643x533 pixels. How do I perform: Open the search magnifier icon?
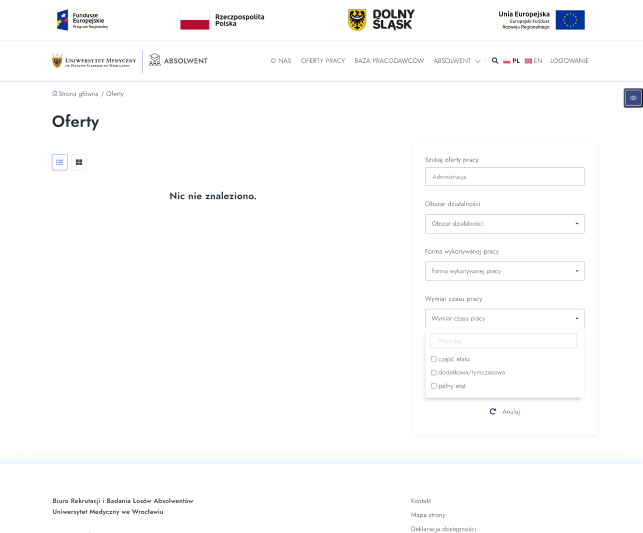495,61
